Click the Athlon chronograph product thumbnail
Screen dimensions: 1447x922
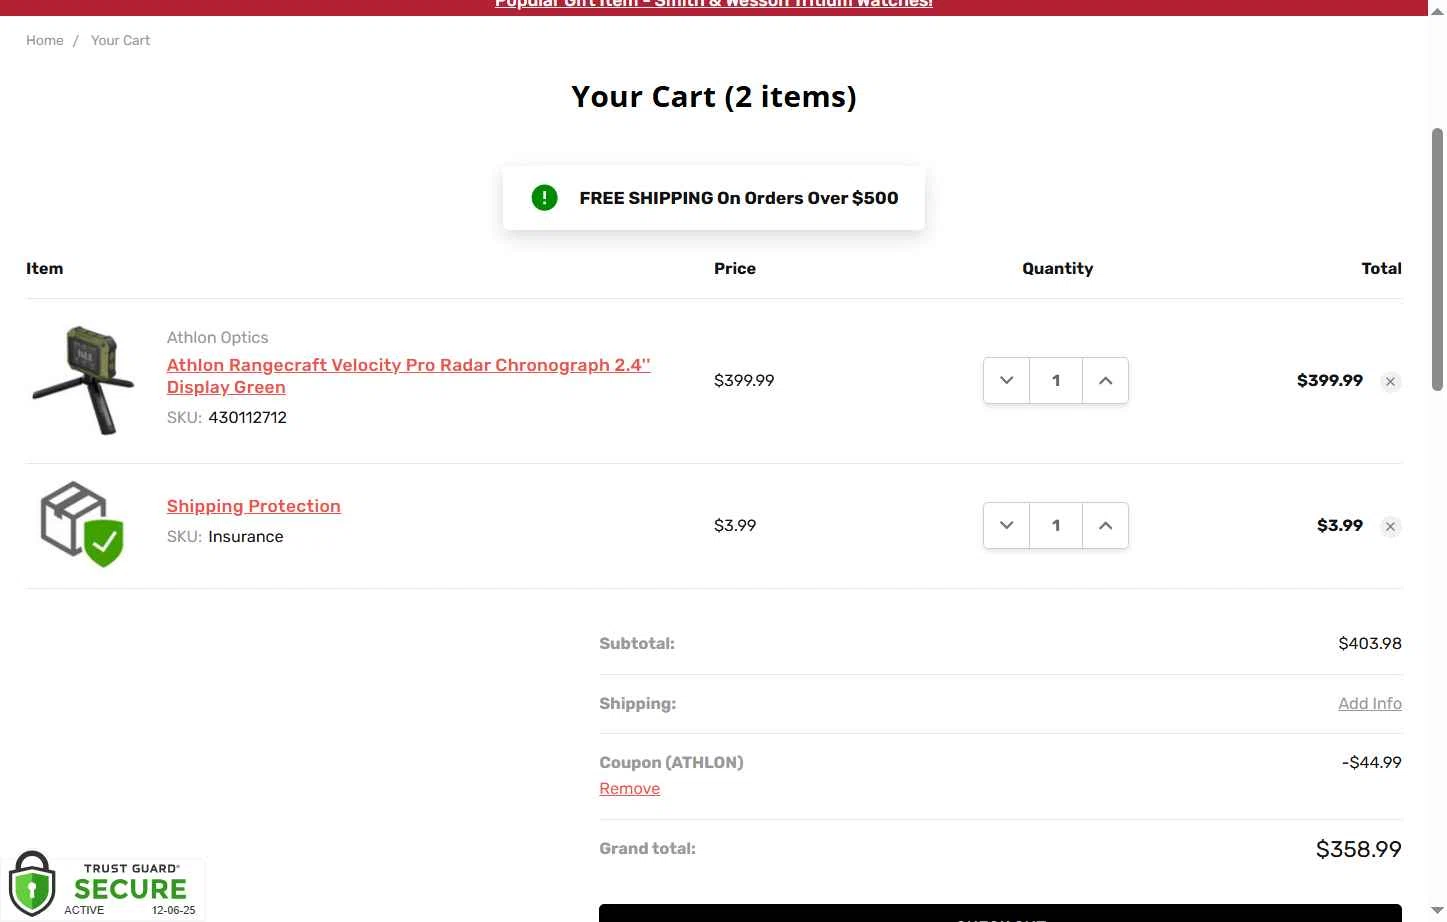(x=83, y=380)
